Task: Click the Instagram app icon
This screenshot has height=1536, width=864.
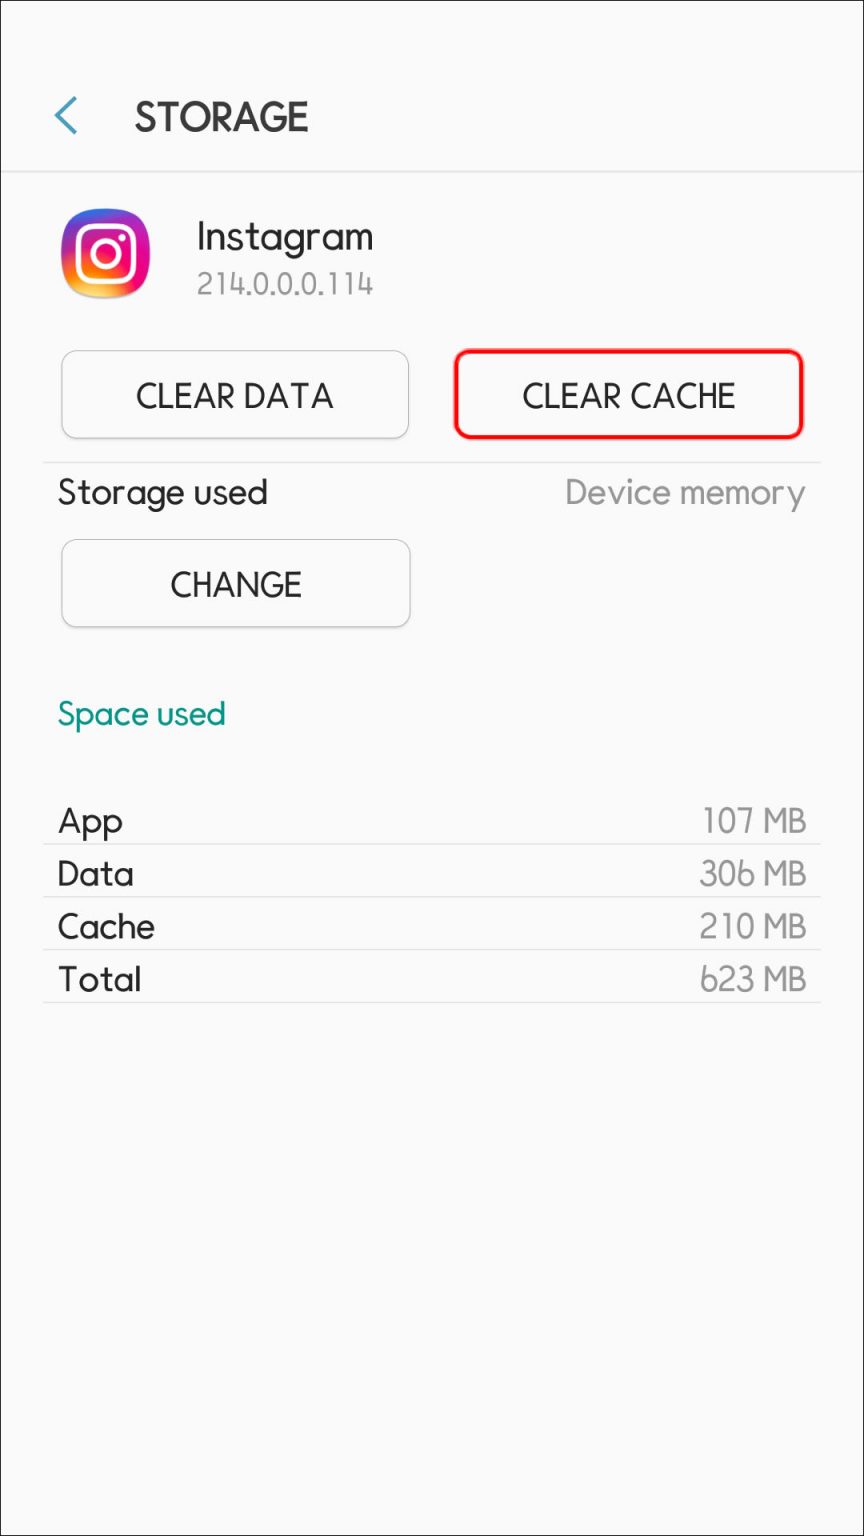Action: pos(106,253)
